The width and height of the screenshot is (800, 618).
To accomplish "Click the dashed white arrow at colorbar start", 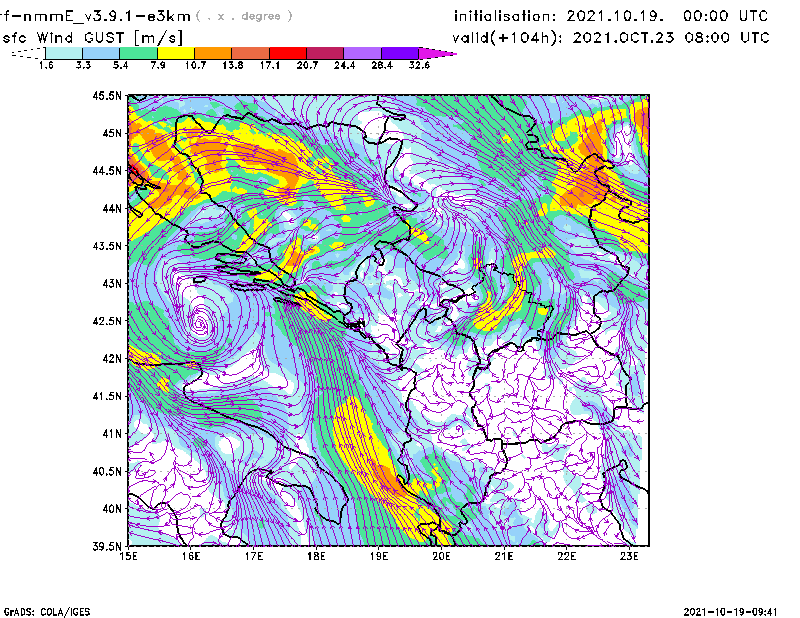I will [28, 53].
